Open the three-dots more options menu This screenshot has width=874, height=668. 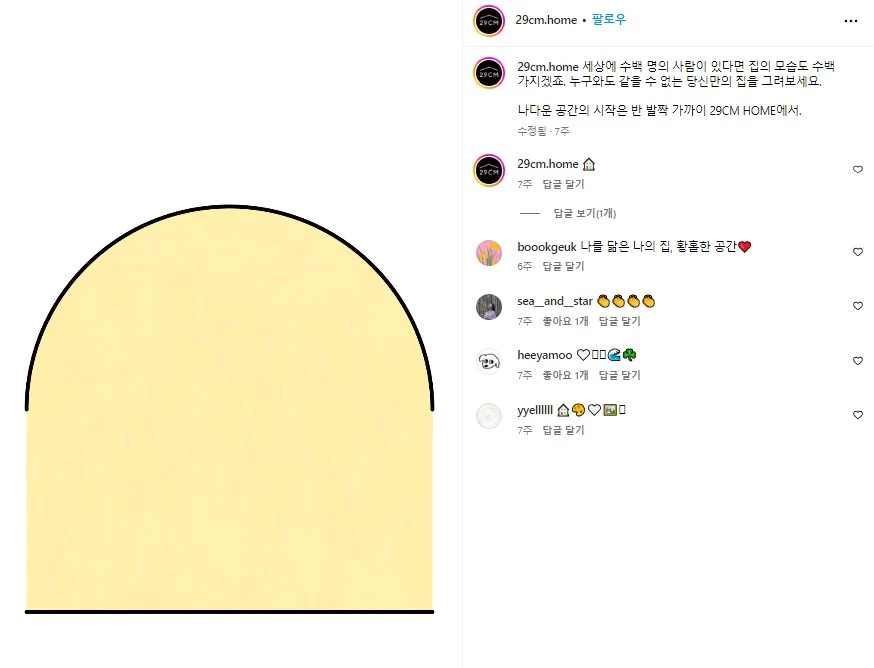851,21
